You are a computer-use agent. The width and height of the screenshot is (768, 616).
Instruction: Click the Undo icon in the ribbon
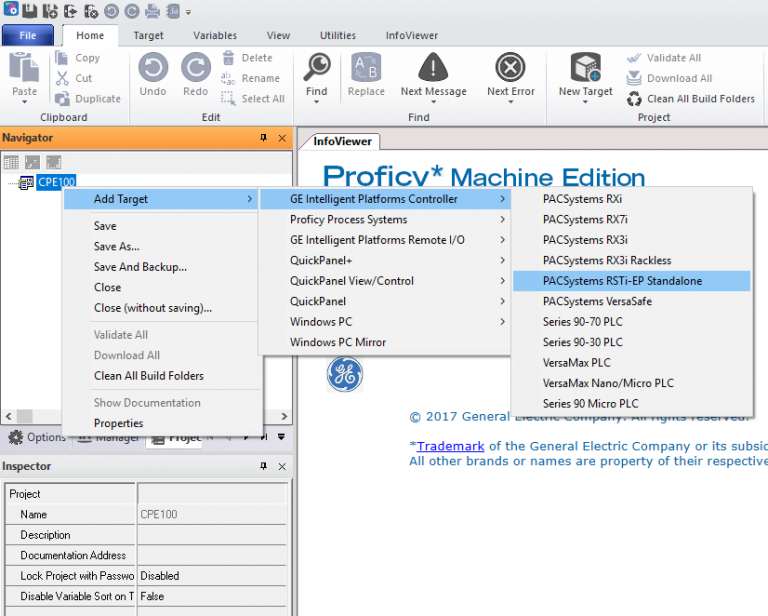point(153,69)
